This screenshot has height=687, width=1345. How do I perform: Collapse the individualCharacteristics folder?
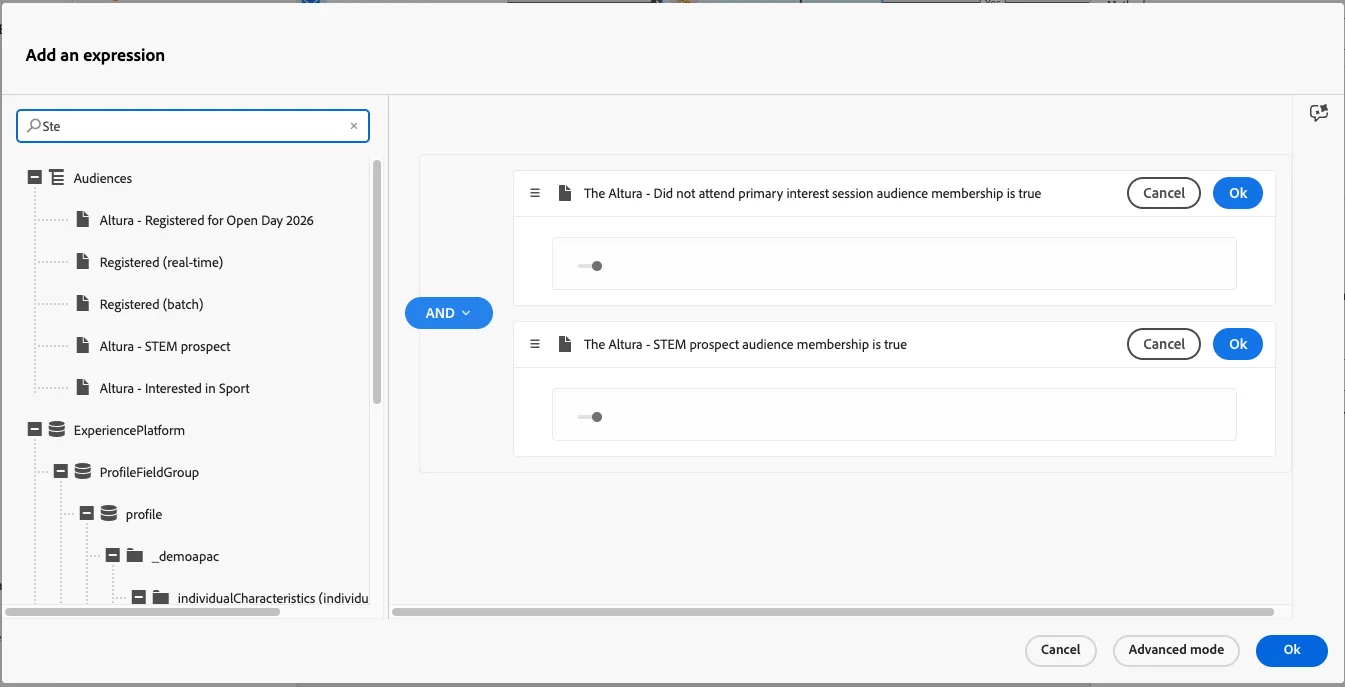tap(139, 598)
